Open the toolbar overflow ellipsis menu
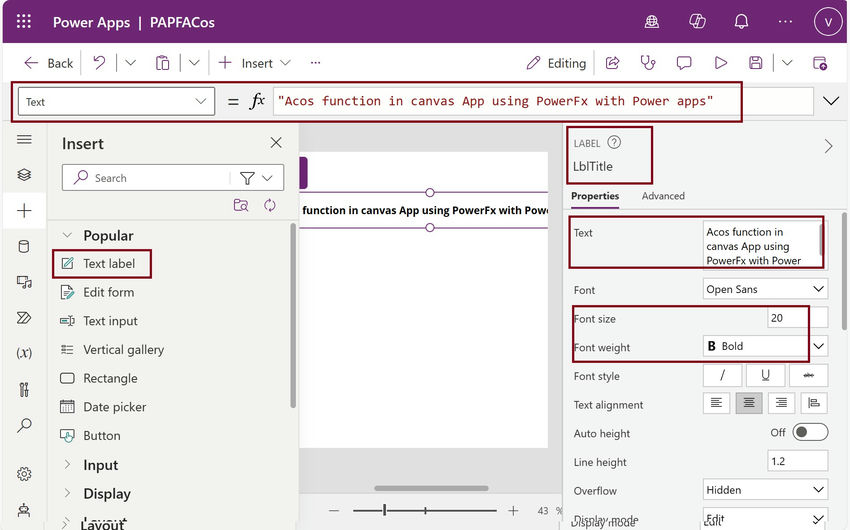The width and height of the screenshot is (850, 530). tap(315, 63)
